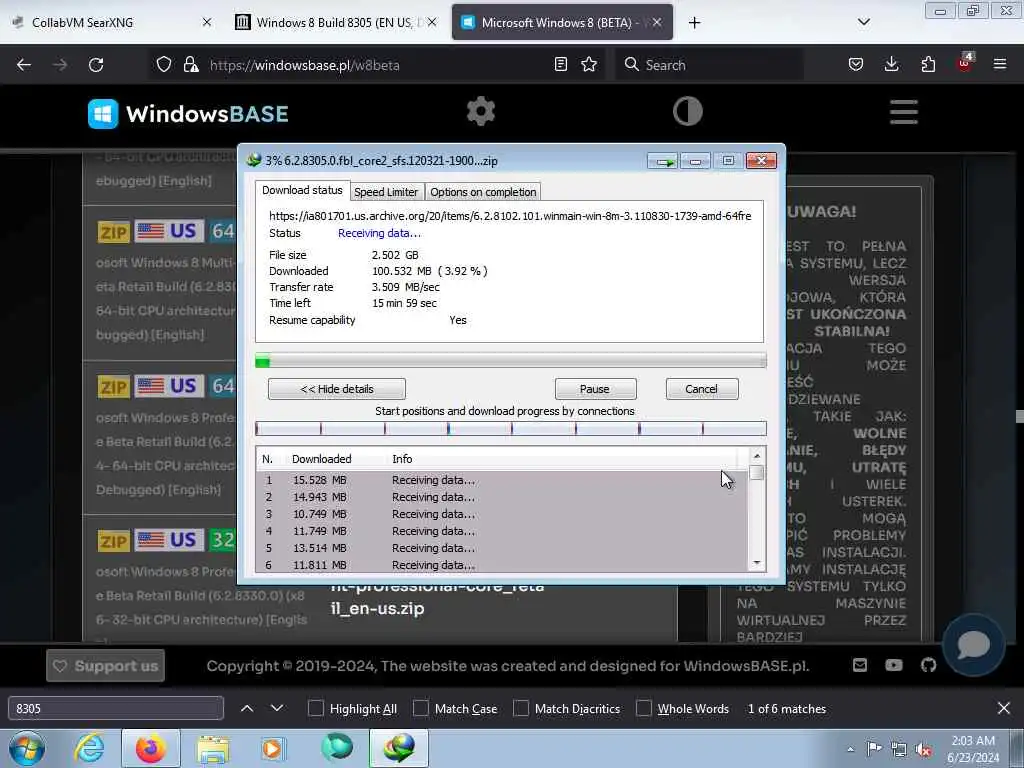The image size is (1024, 768).
Task: Enable the Whole Words checkbox
Action: [644, 709]
